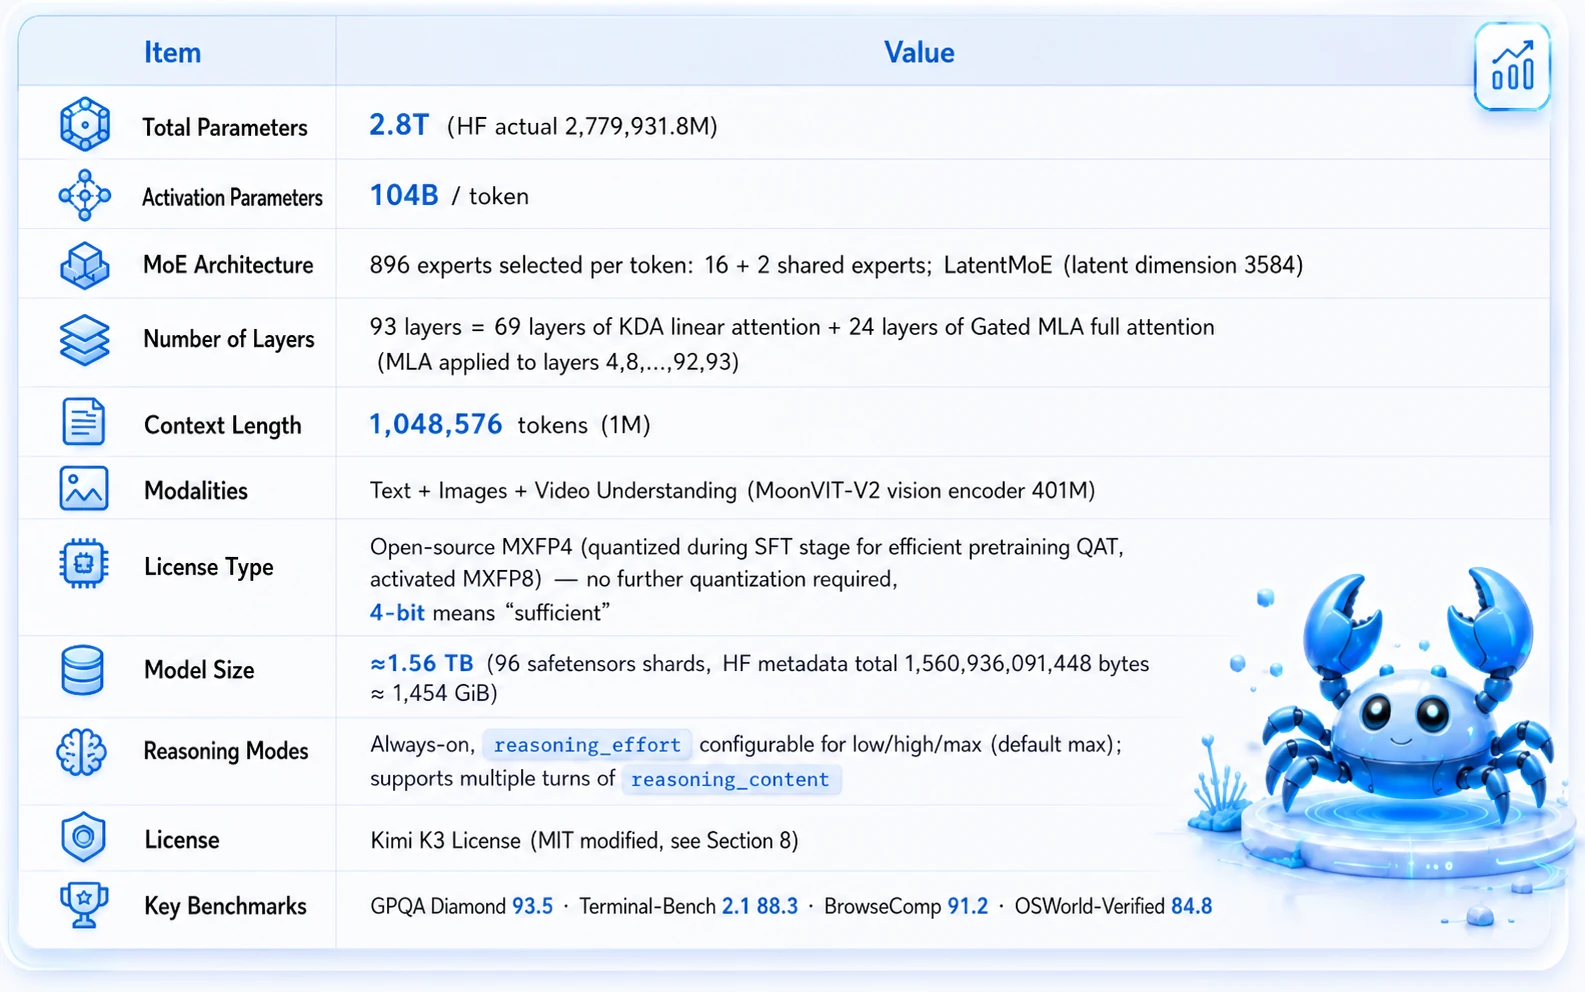Click the 'MoE Architecture' row label
This screenshot has width=1585, height=992.
(x=228, y=265)
